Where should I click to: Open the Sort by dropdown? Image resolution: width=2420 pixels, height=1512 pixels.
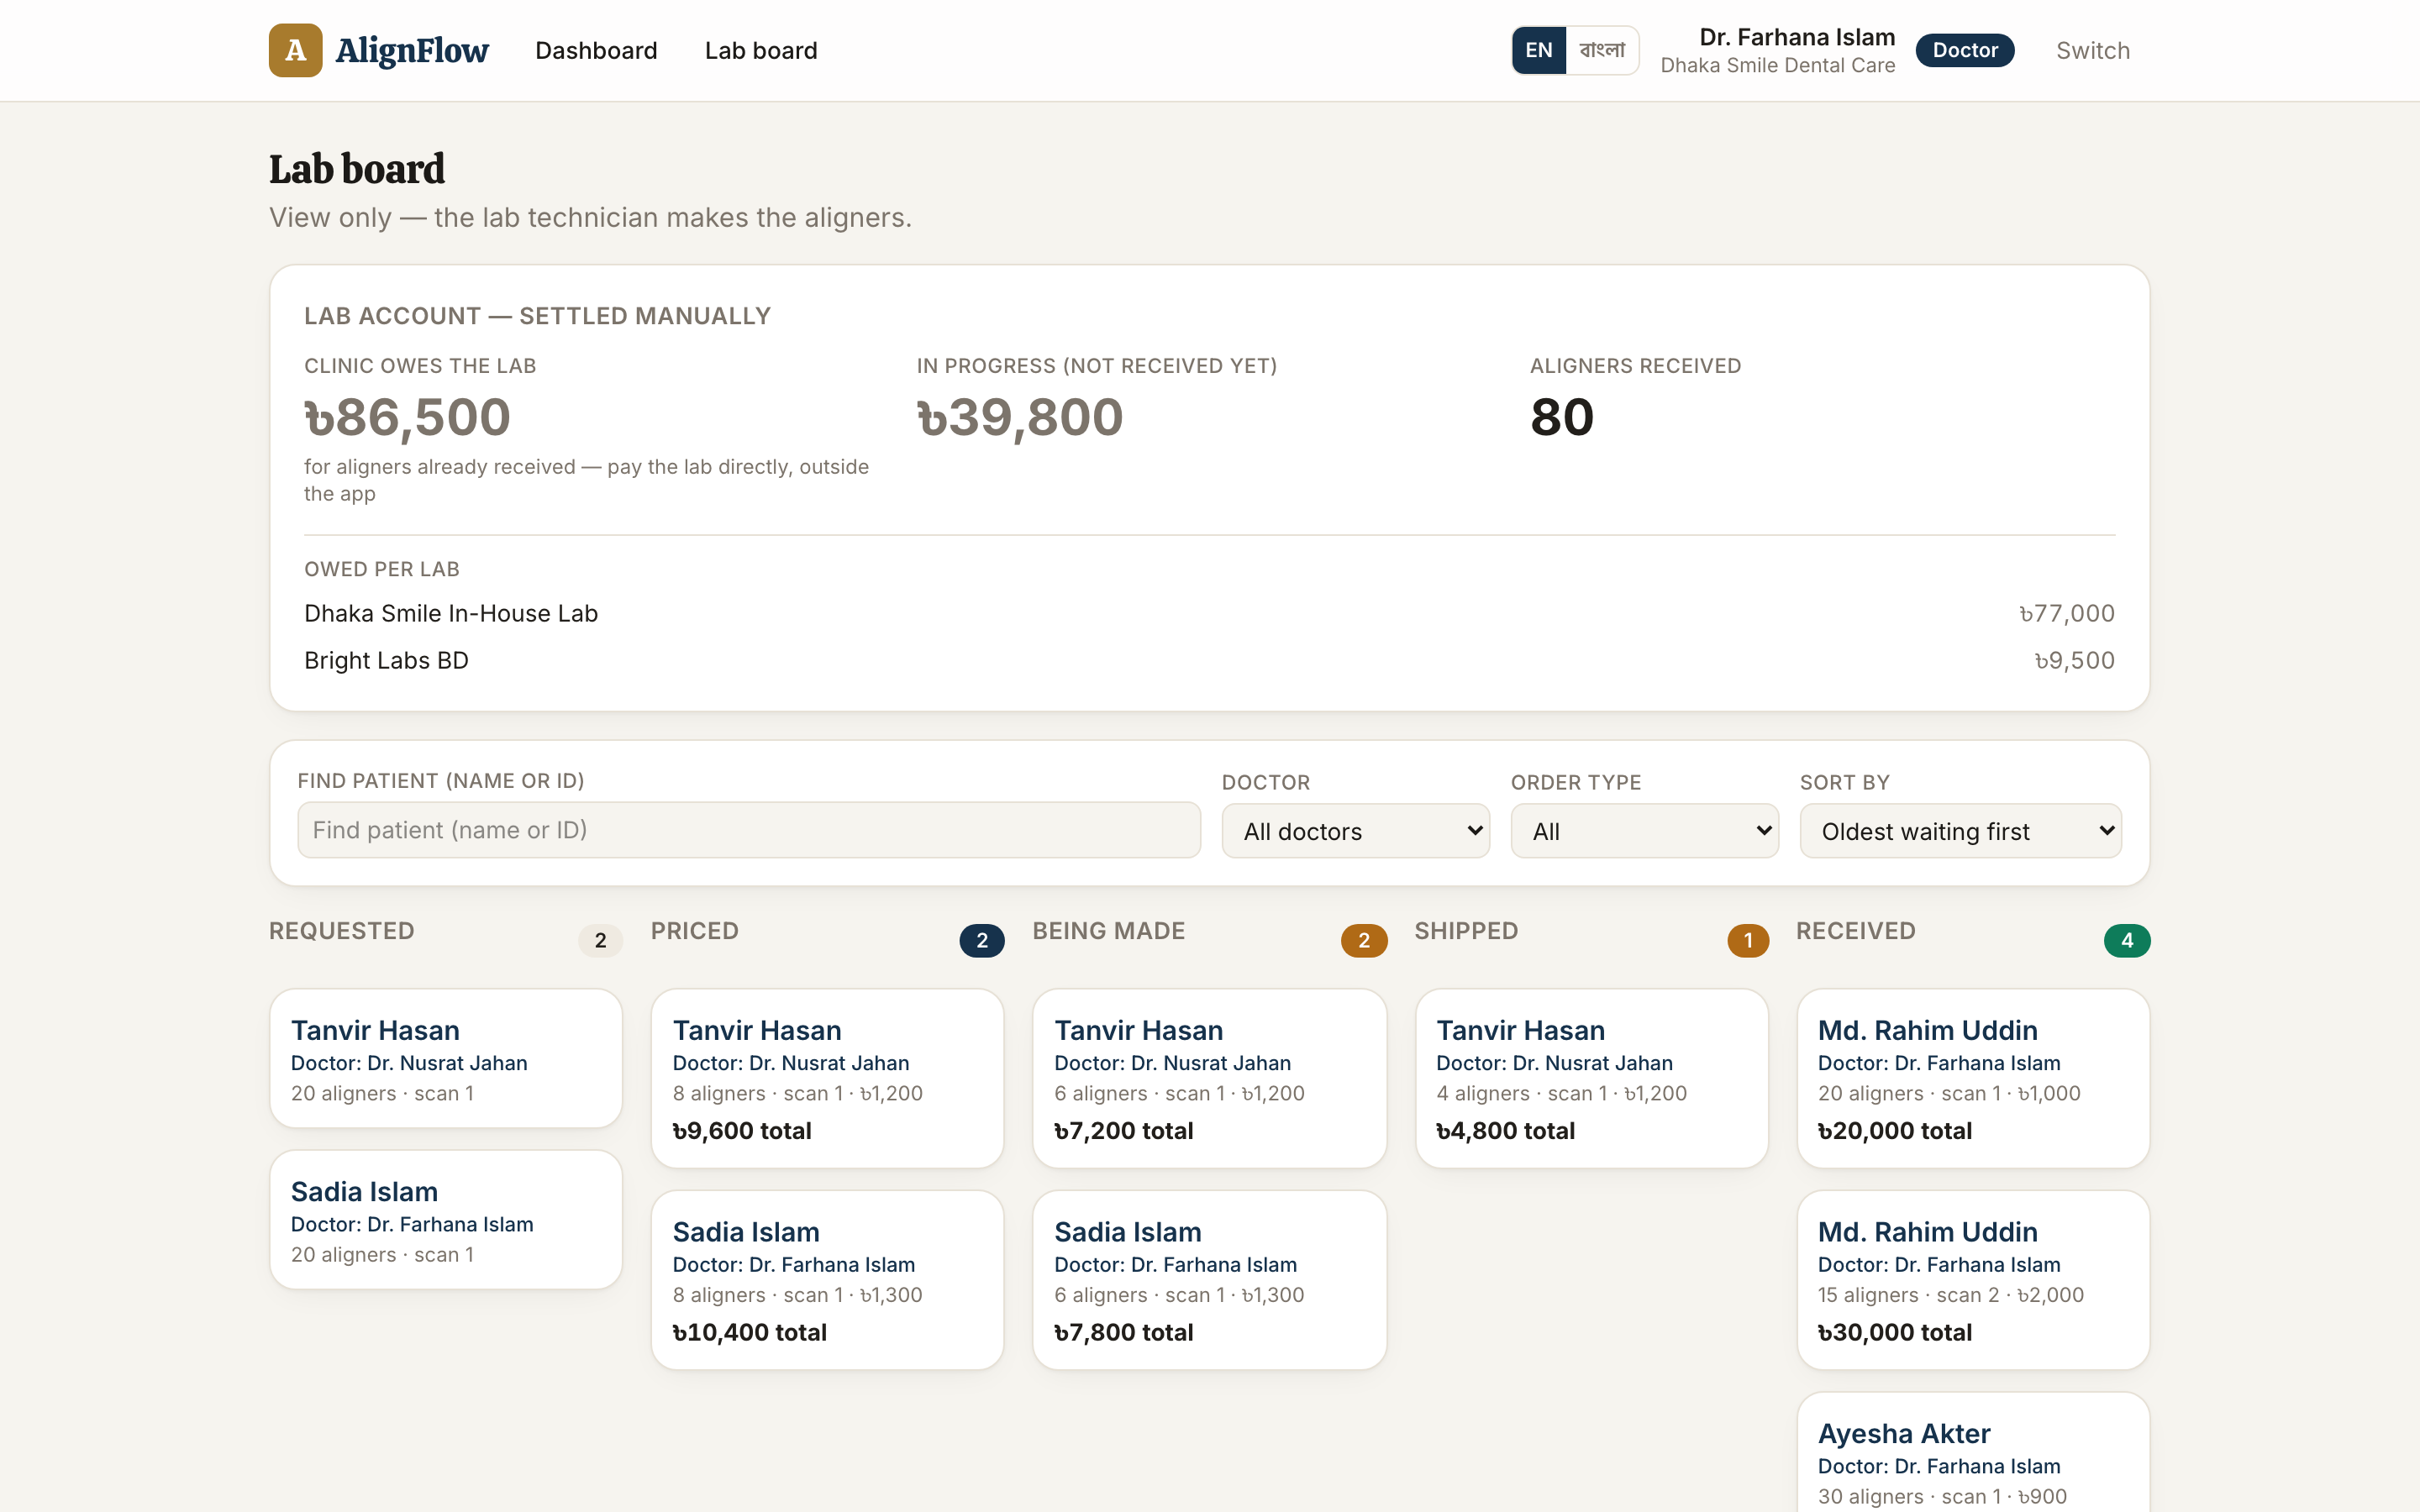[x=1960, y=831]
